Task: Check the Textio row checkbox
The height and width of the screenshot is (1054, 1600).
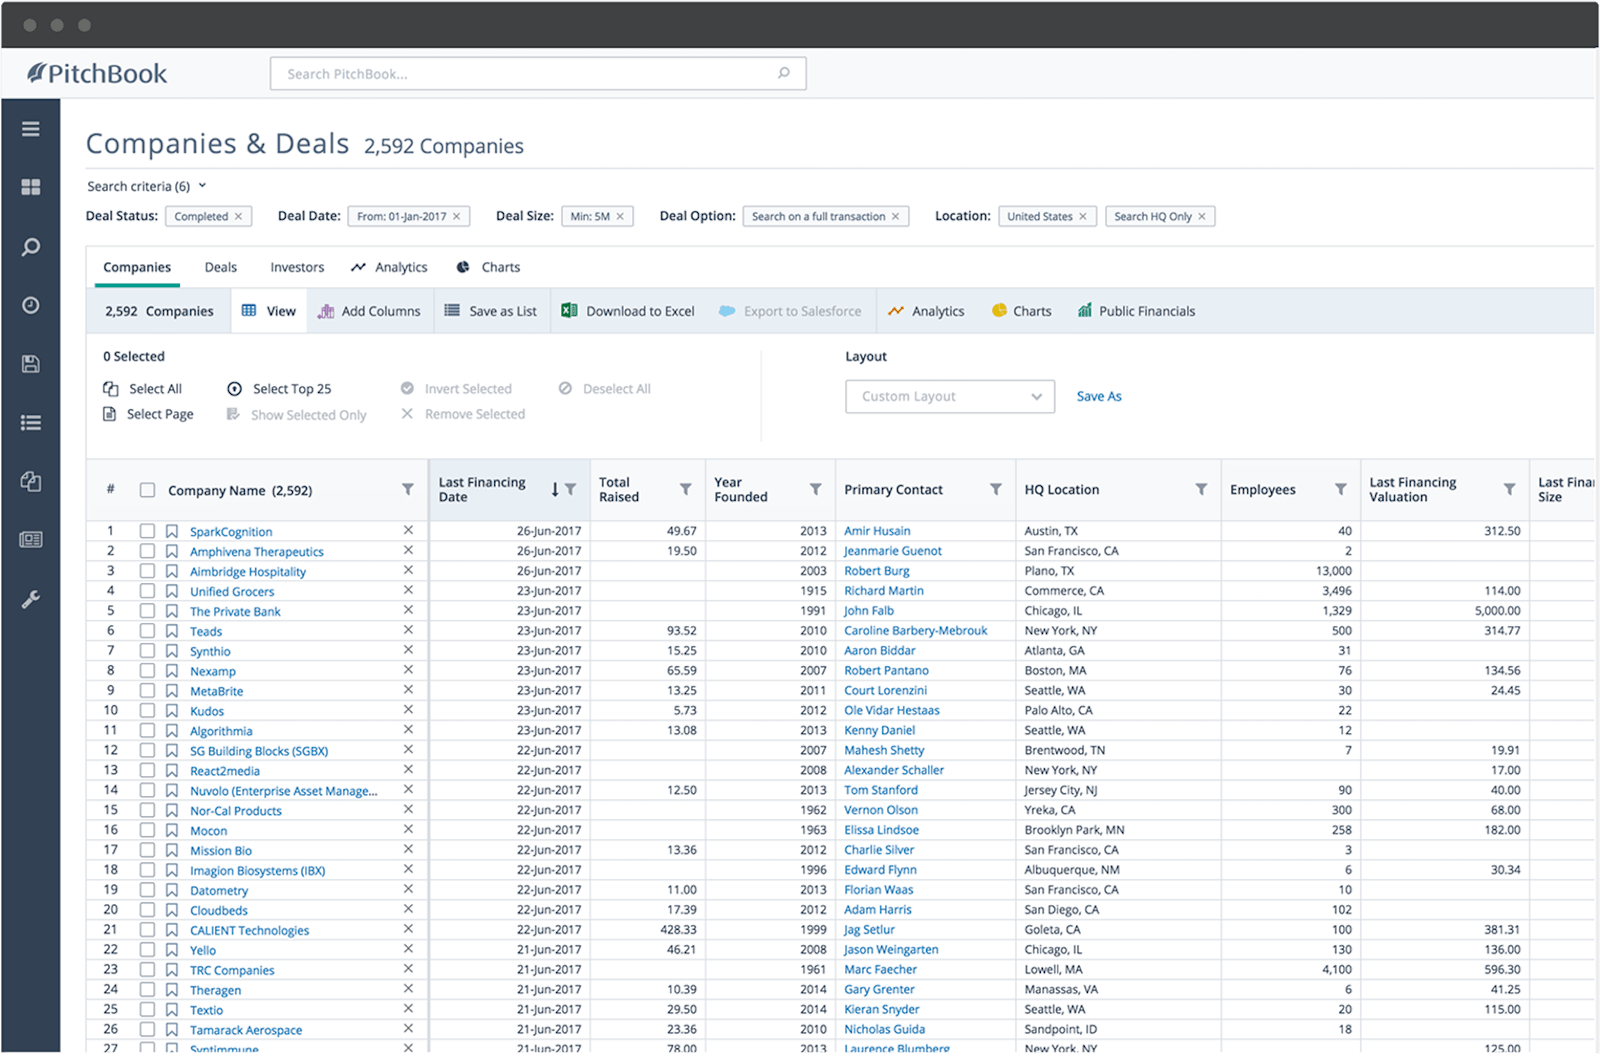Action: (147, 1010)
